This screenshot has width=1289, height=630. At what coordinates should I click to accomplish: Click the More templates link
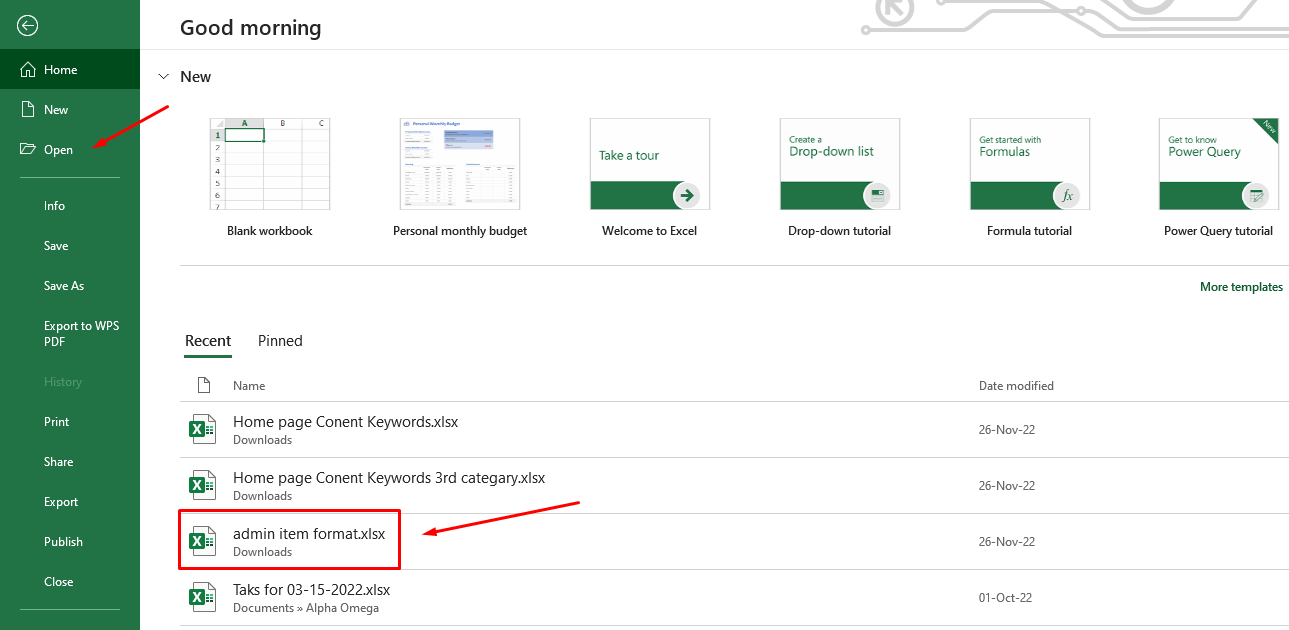(x=1241, y=287)
